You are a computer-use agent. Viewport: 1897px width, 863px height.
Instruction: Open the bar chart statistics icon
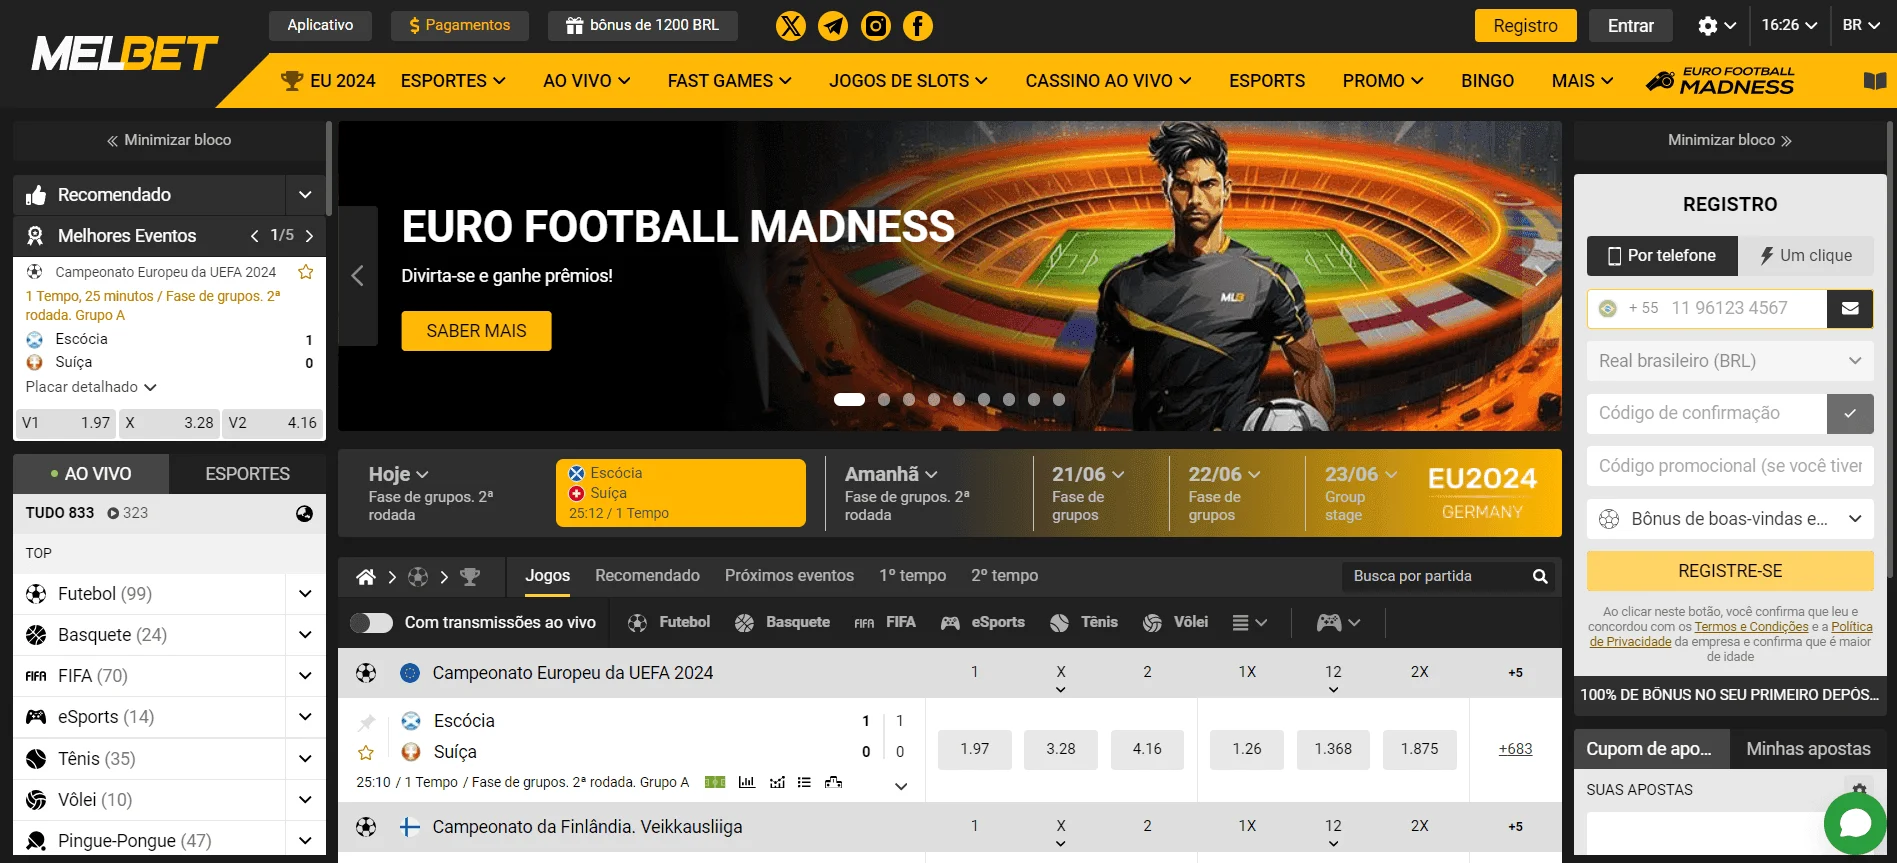pos(746,782)
